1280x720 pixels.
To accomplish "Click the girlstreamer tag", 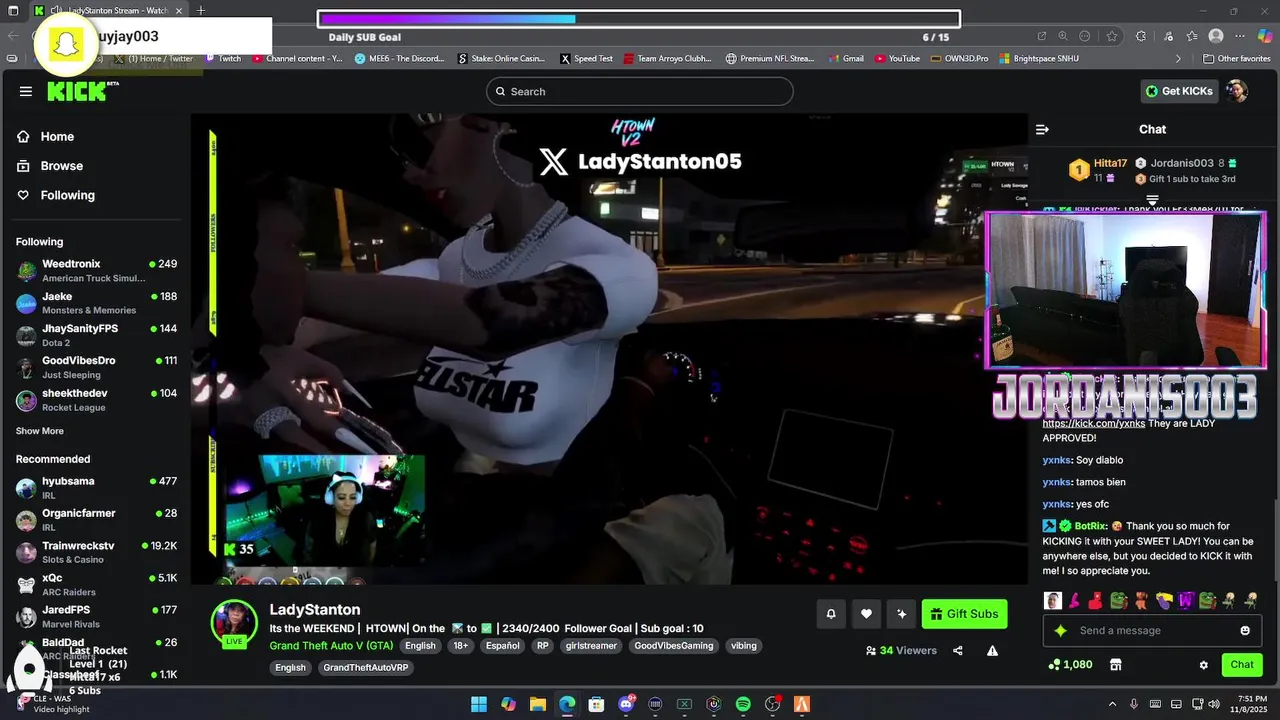I will 590,646.
